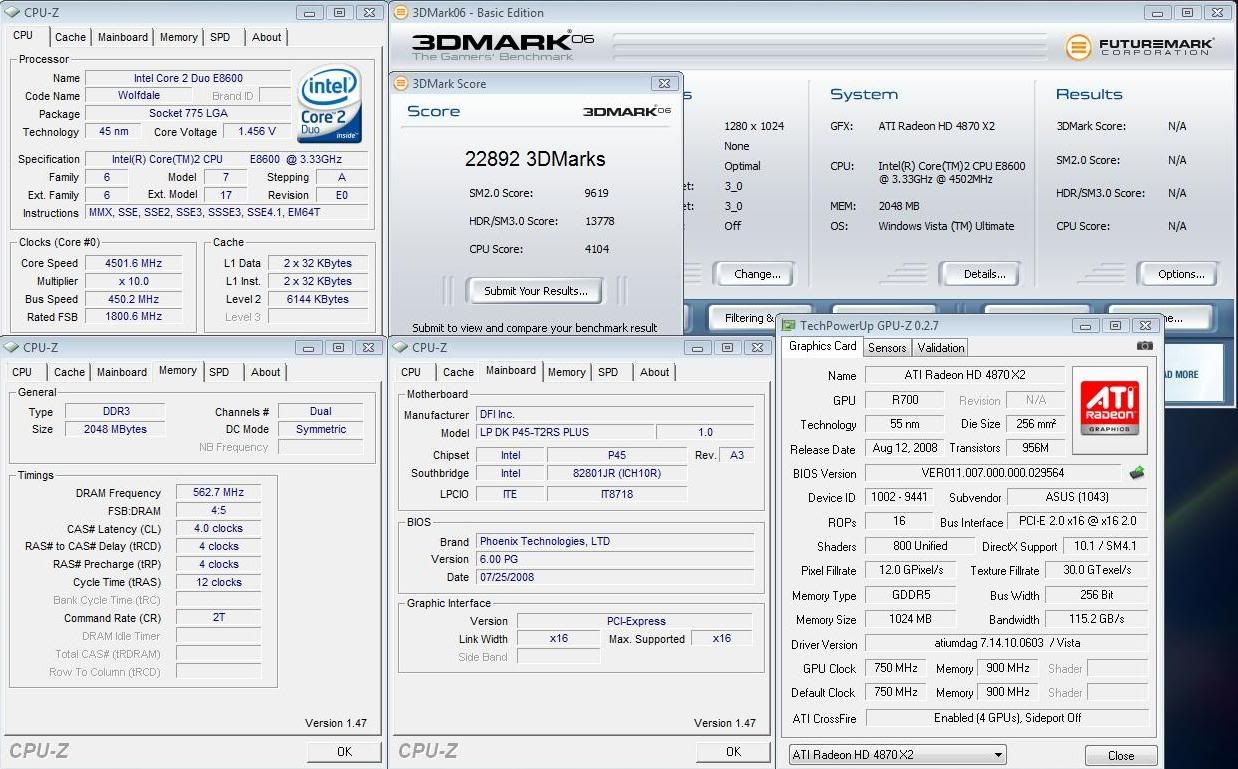
Task: Click the Manufacturer value DFI Inc.
Action: click(x=614, y=414)
